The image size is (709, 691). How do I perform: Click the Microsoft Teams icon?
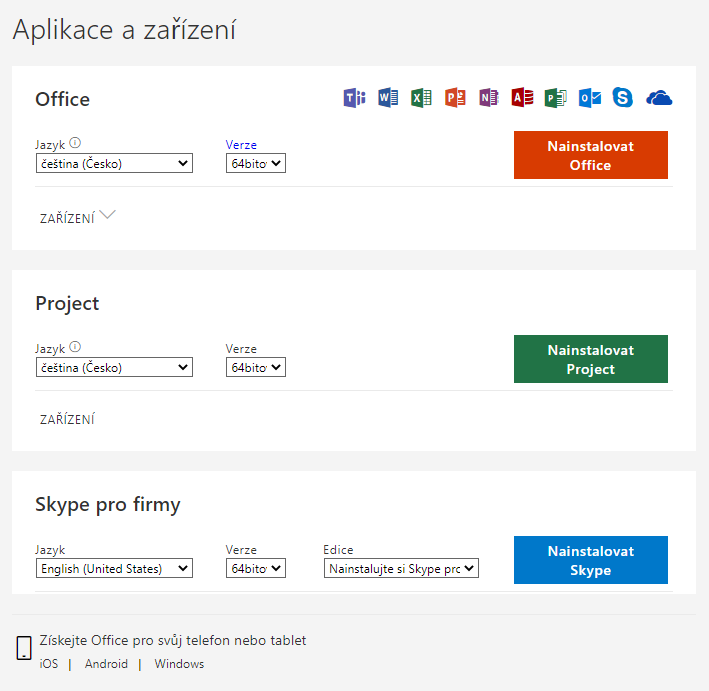coord(354,98)
